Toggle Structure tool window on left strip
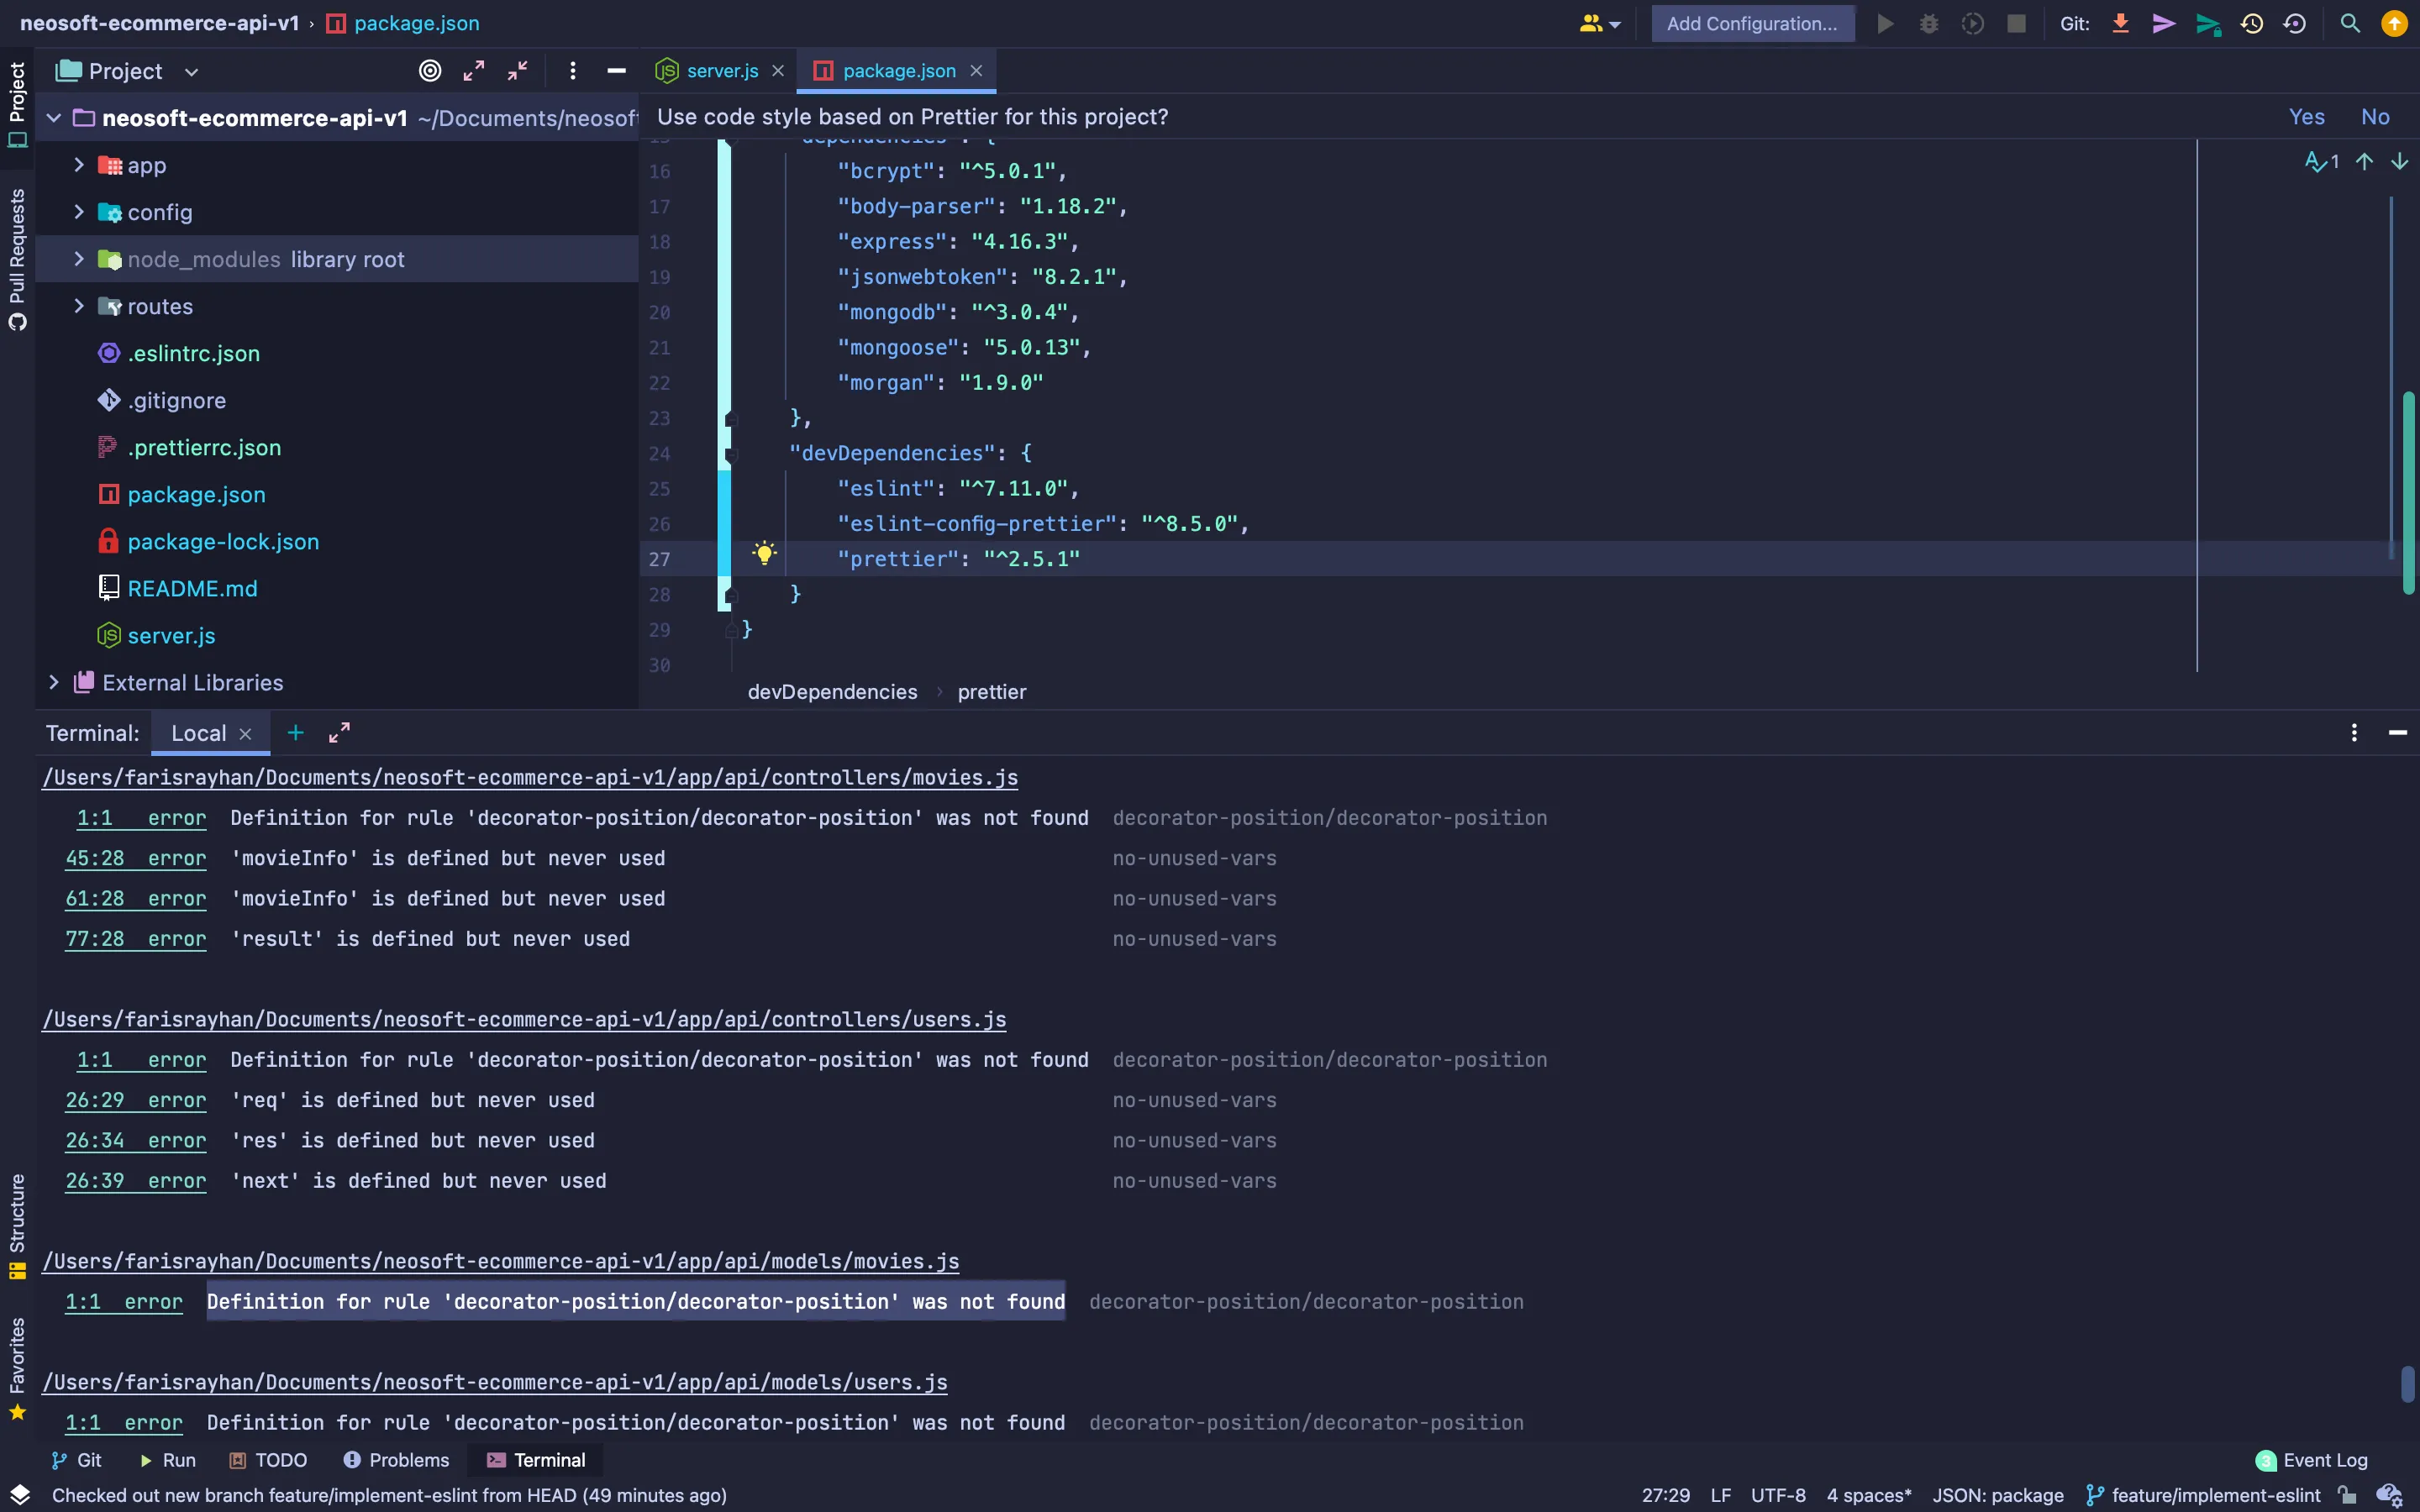The height and width of the screenshot is (1512, 2420). 17,1225
